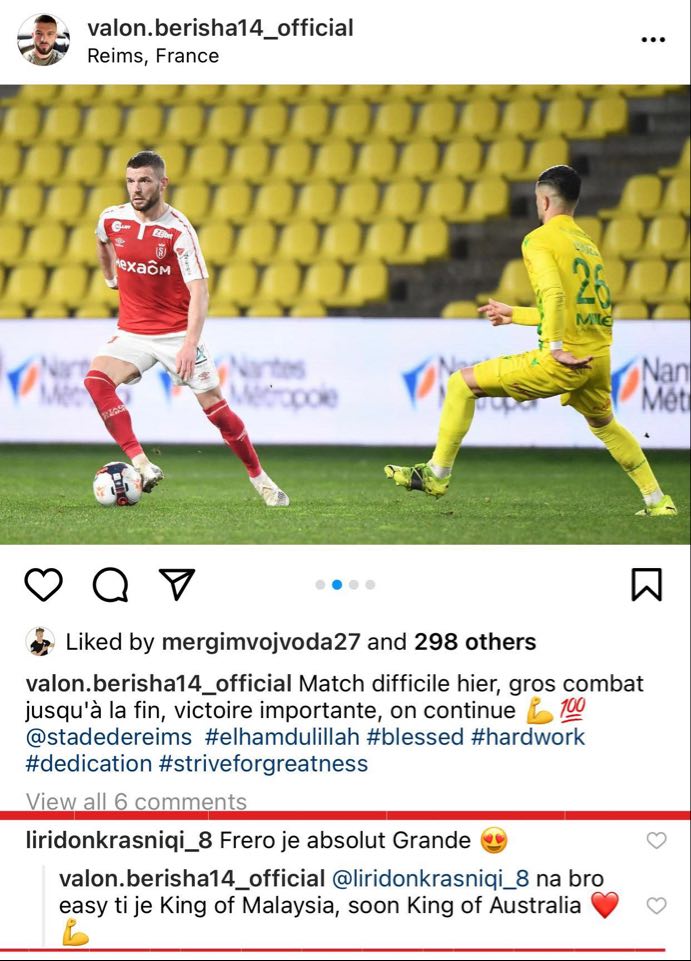691x961 pixels.
Task: Like liridonkrasniqi_8's comment with the heart
Action: tap(656, 840)
